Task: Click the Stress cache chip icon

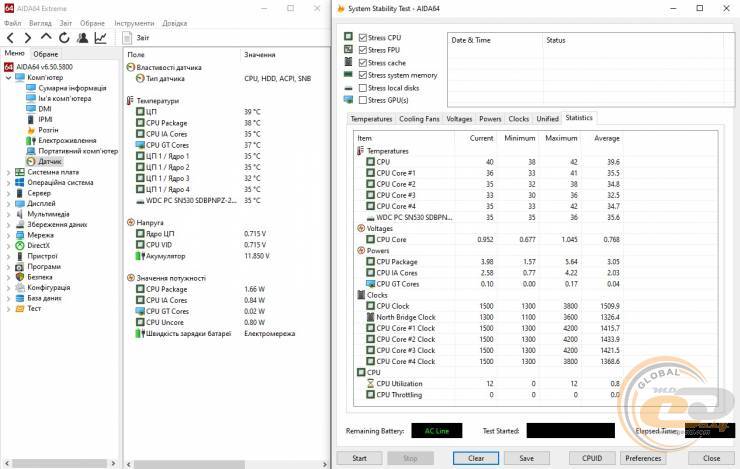Action: (348, 62)
